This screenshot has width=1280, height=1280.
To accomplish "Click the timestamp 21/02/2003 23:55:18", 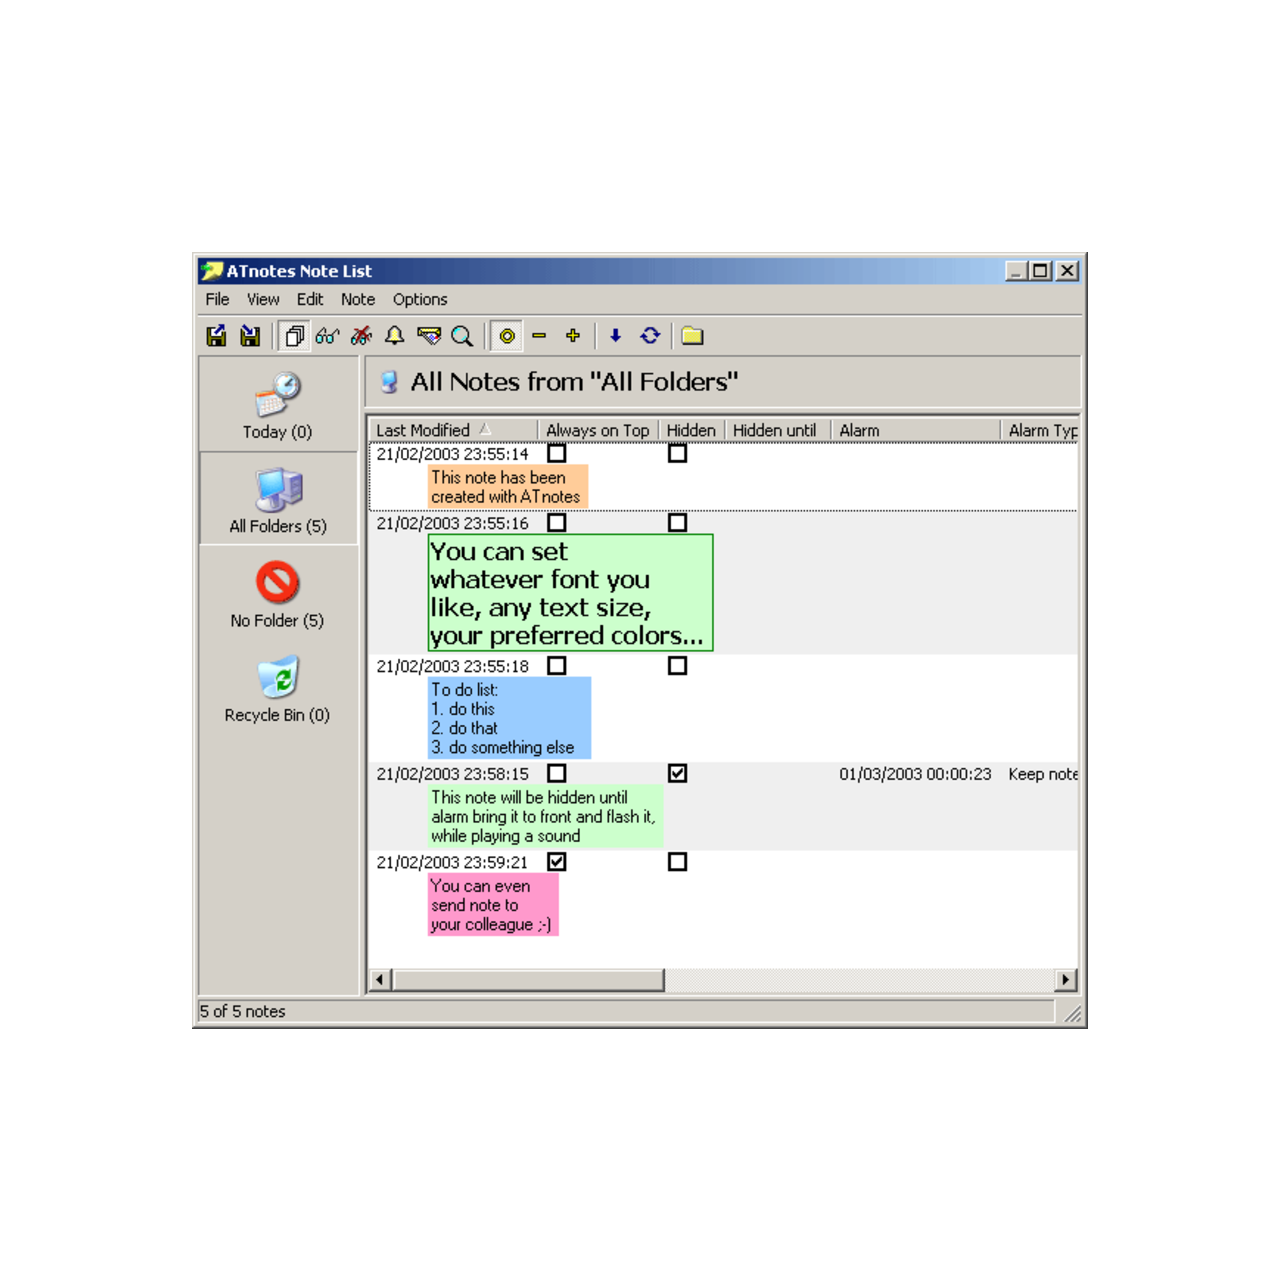I will pyautogui.click(x=452, y=666).
